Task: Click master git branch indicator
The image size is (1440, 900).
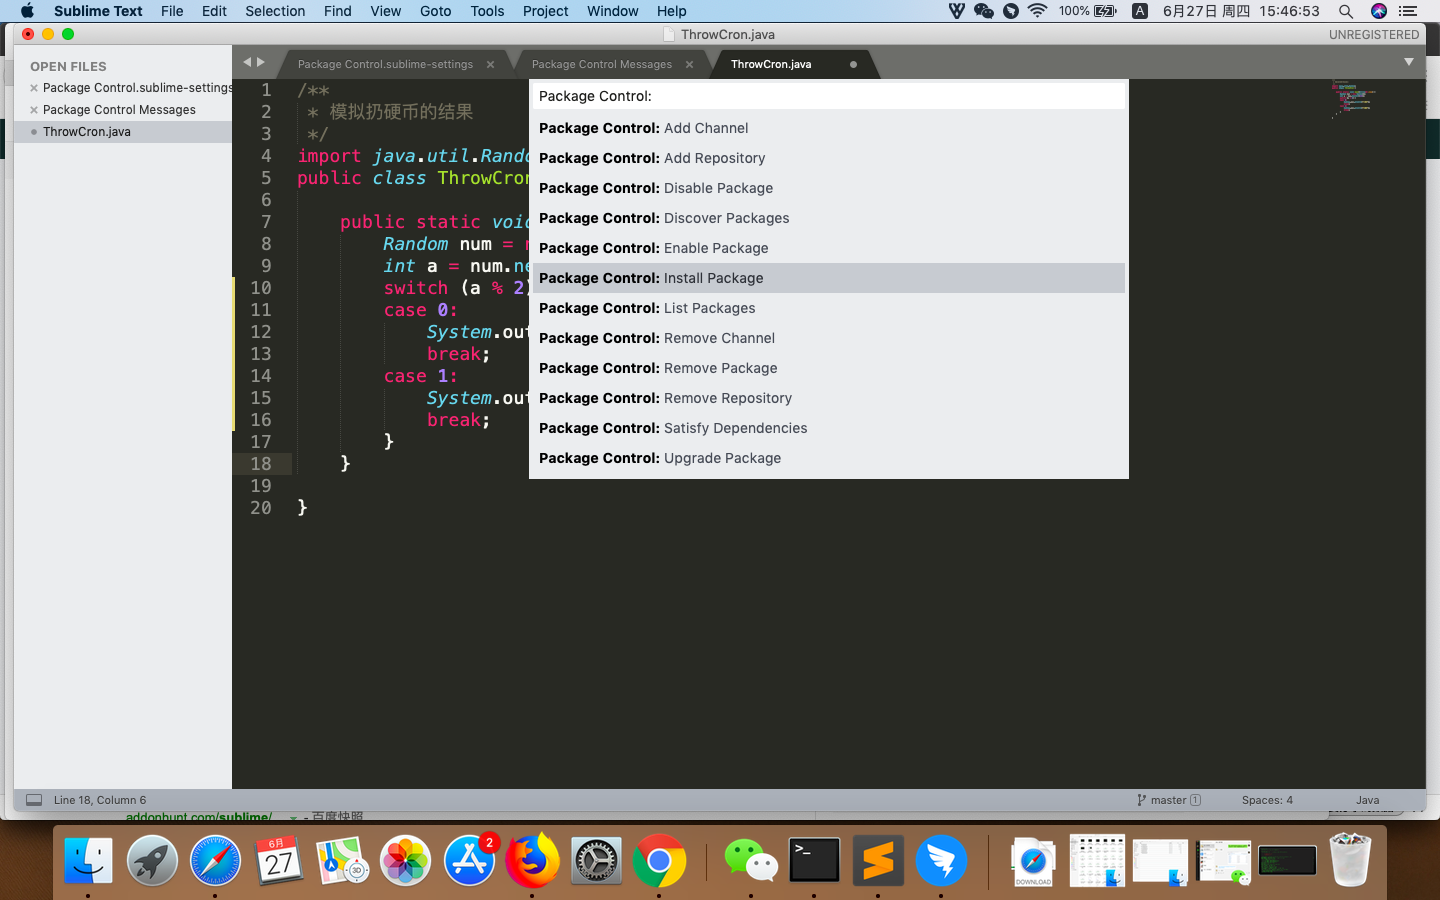Action: tap(1169, 800)
